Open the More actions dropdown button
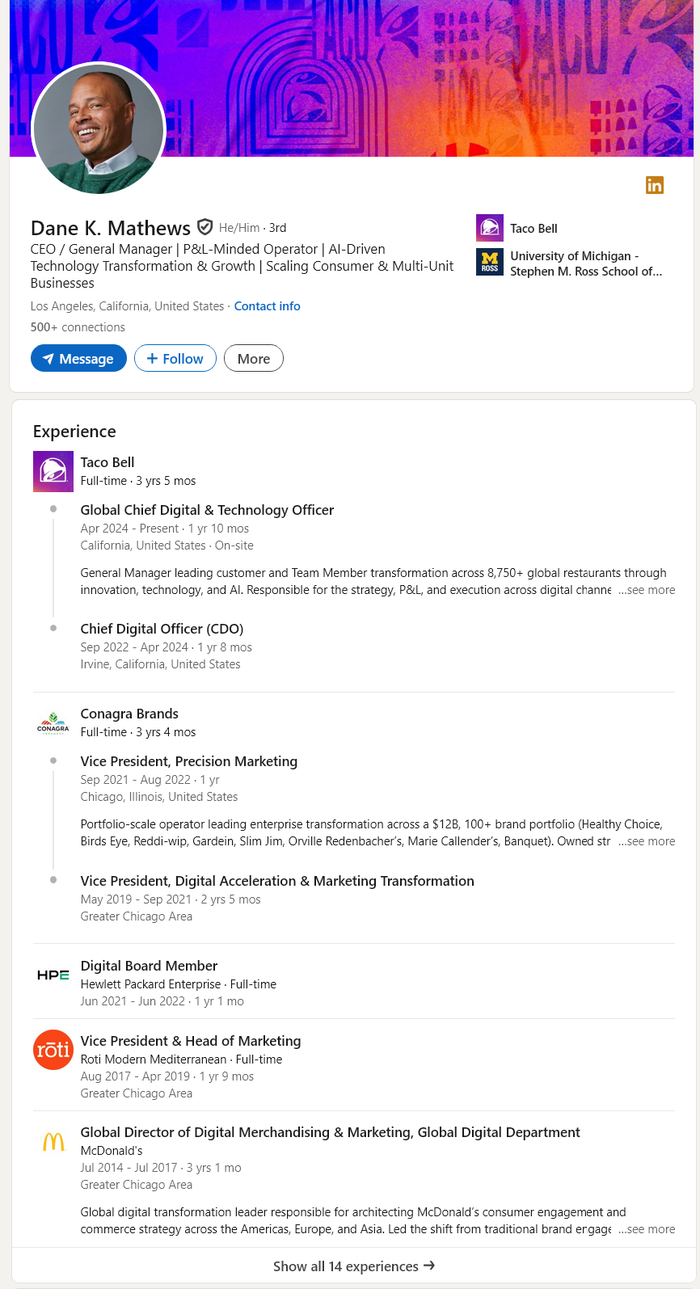The width and height of the screenshot is (700, 1289). click(x=253, y=358)
